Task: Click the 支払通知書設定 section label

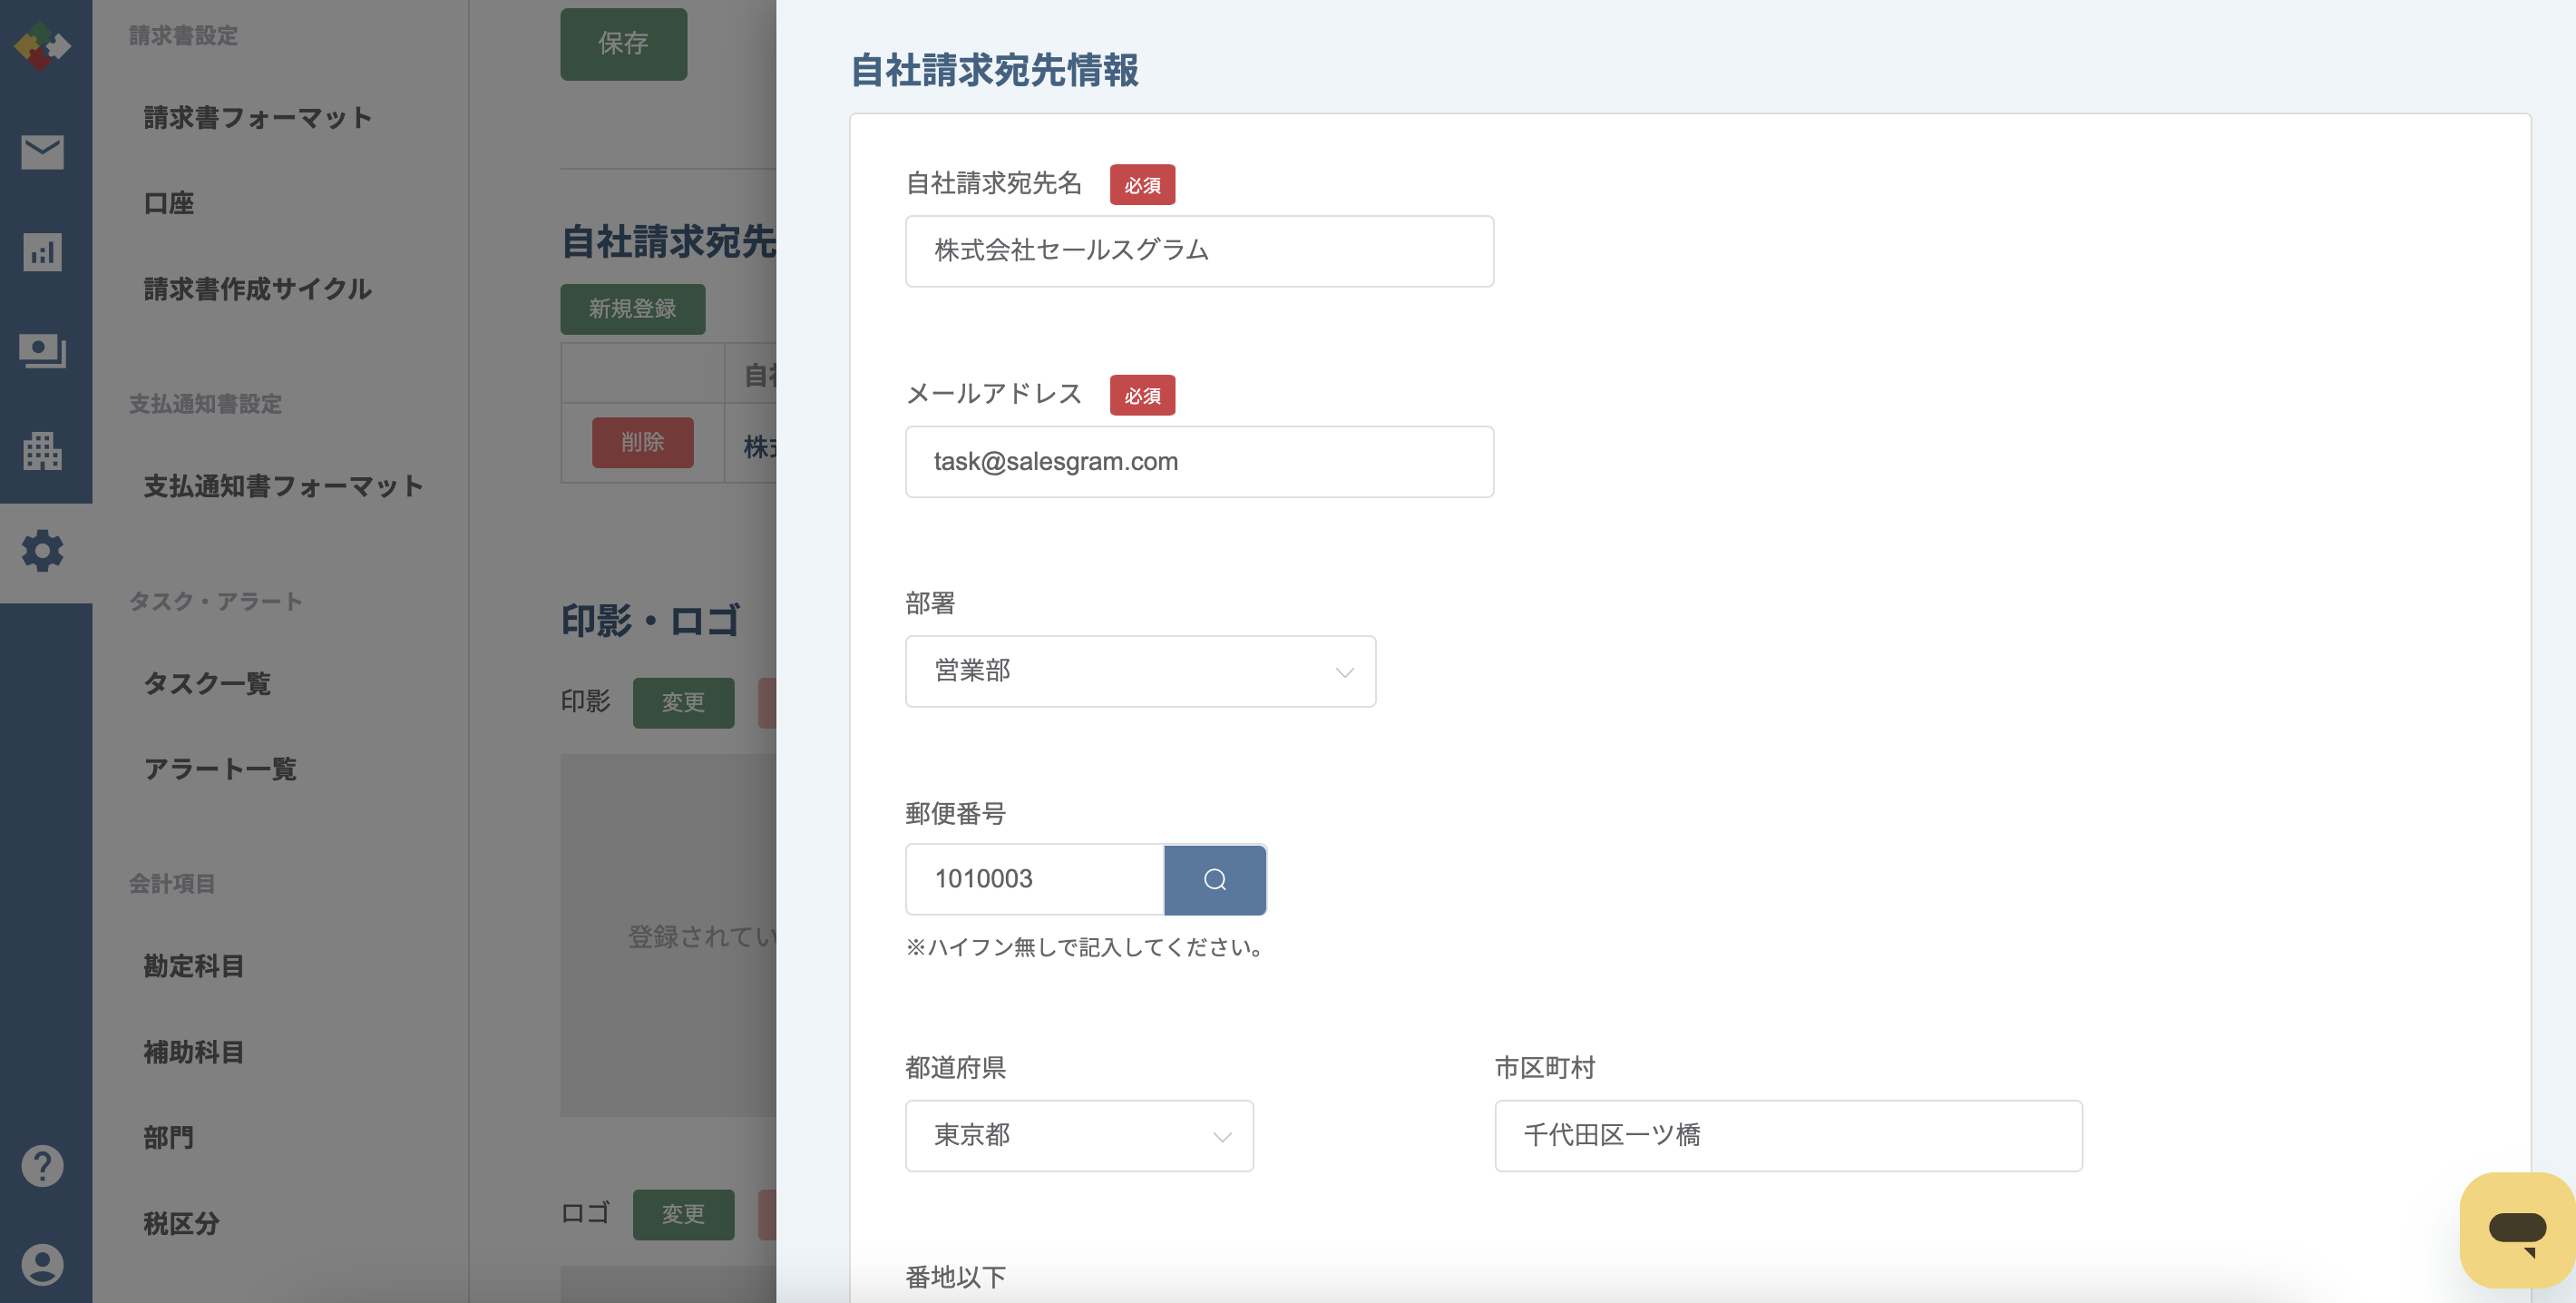Action: click(205, 404)
